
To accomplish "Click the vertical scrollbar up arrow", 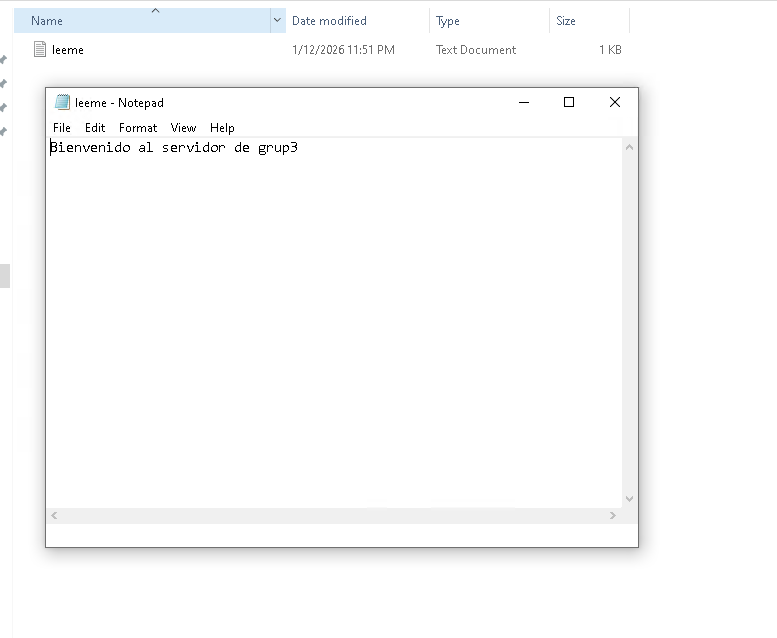I will click(629, 148).
